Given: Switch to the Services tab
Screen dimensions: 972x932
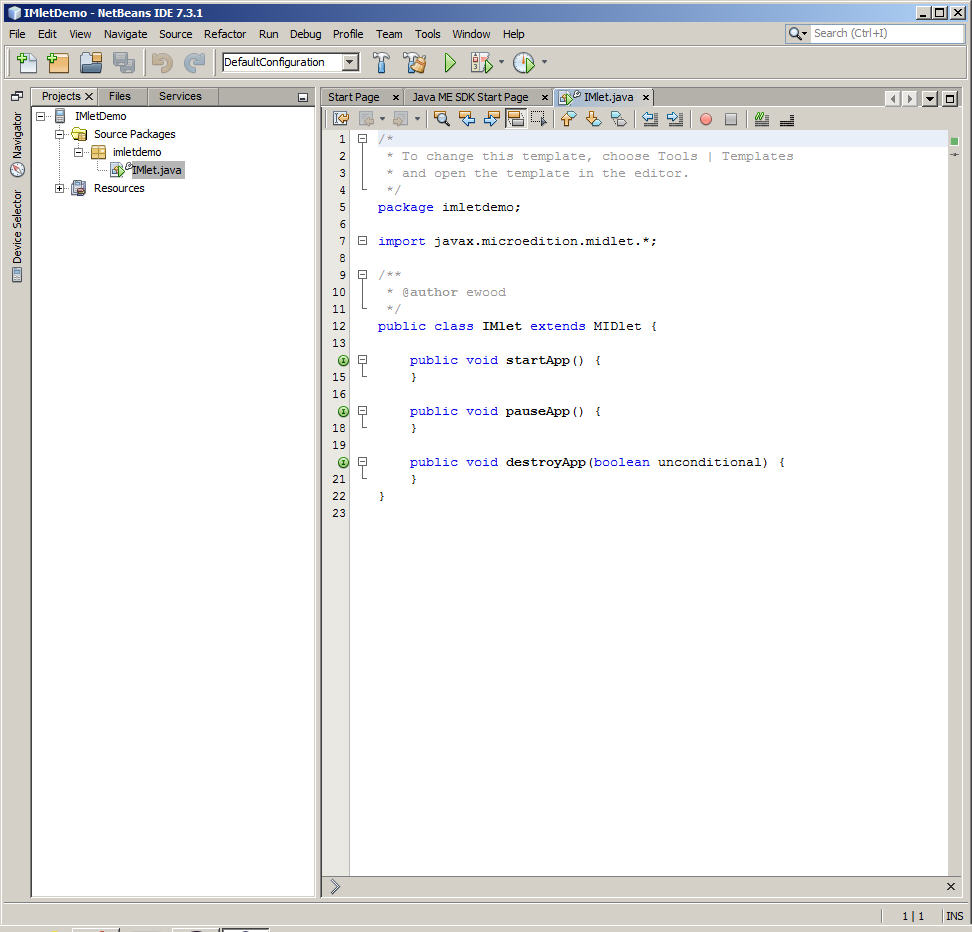Looking at the screenshot, I should (x=180, y=96).
